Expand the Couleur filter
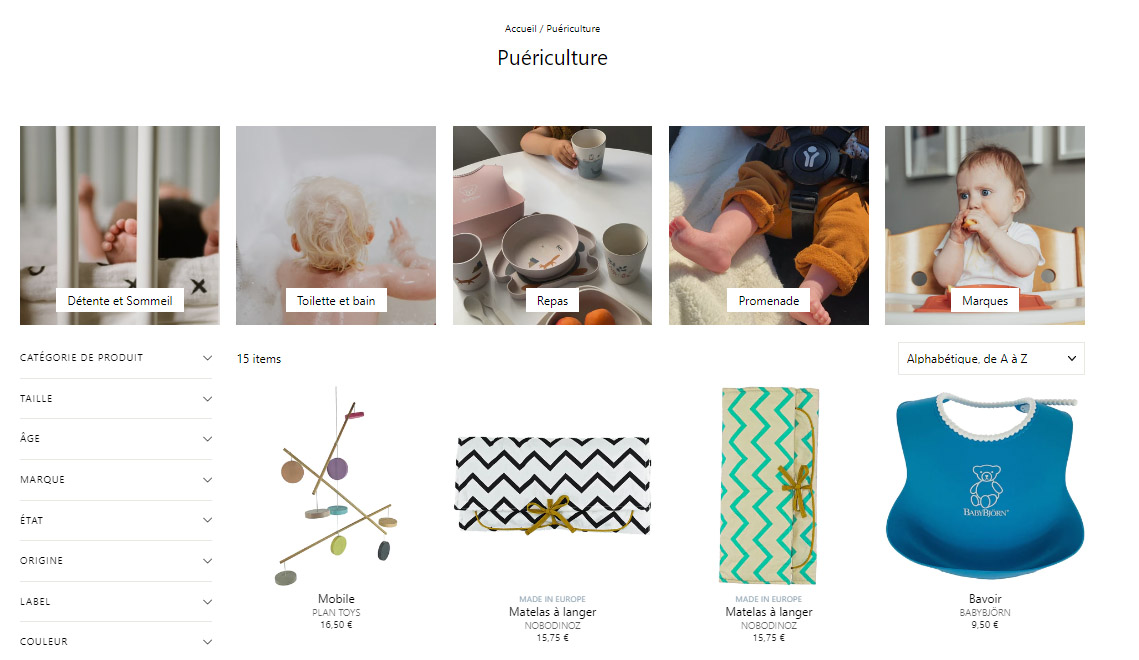The height and width of the screenshot is (660, 1139). (x=116, y=642)
